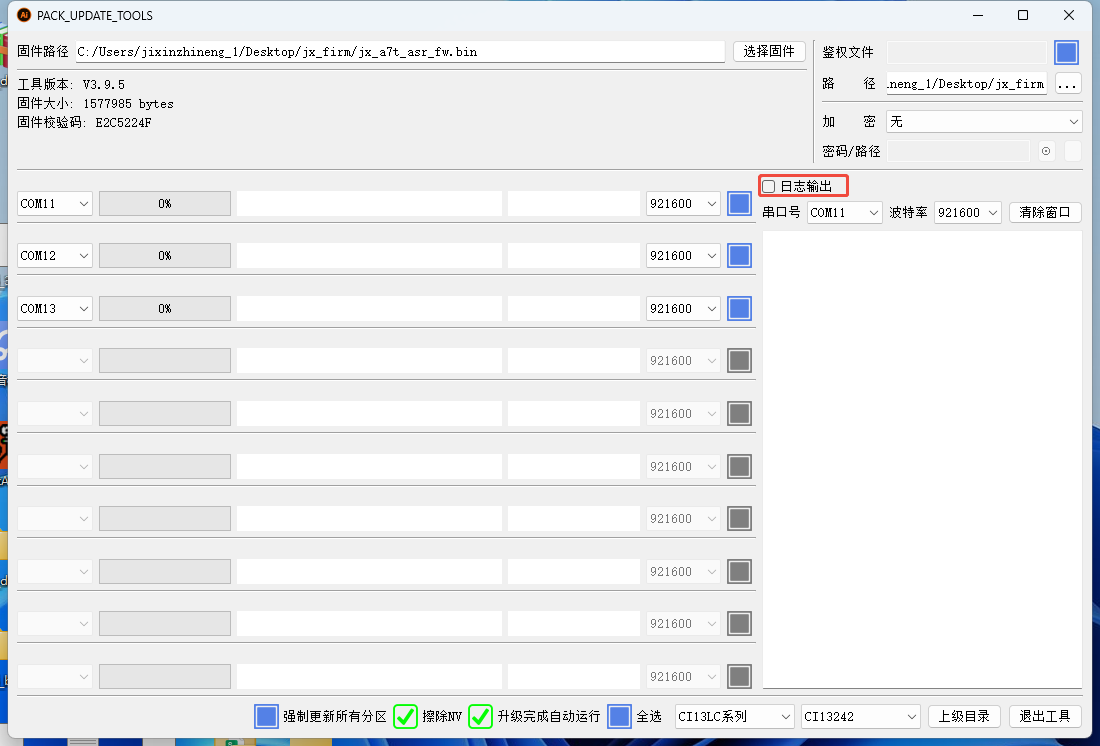Click the 固件路径 text field
Screen dimensions: 1100x746
click(x=400, y=52)
